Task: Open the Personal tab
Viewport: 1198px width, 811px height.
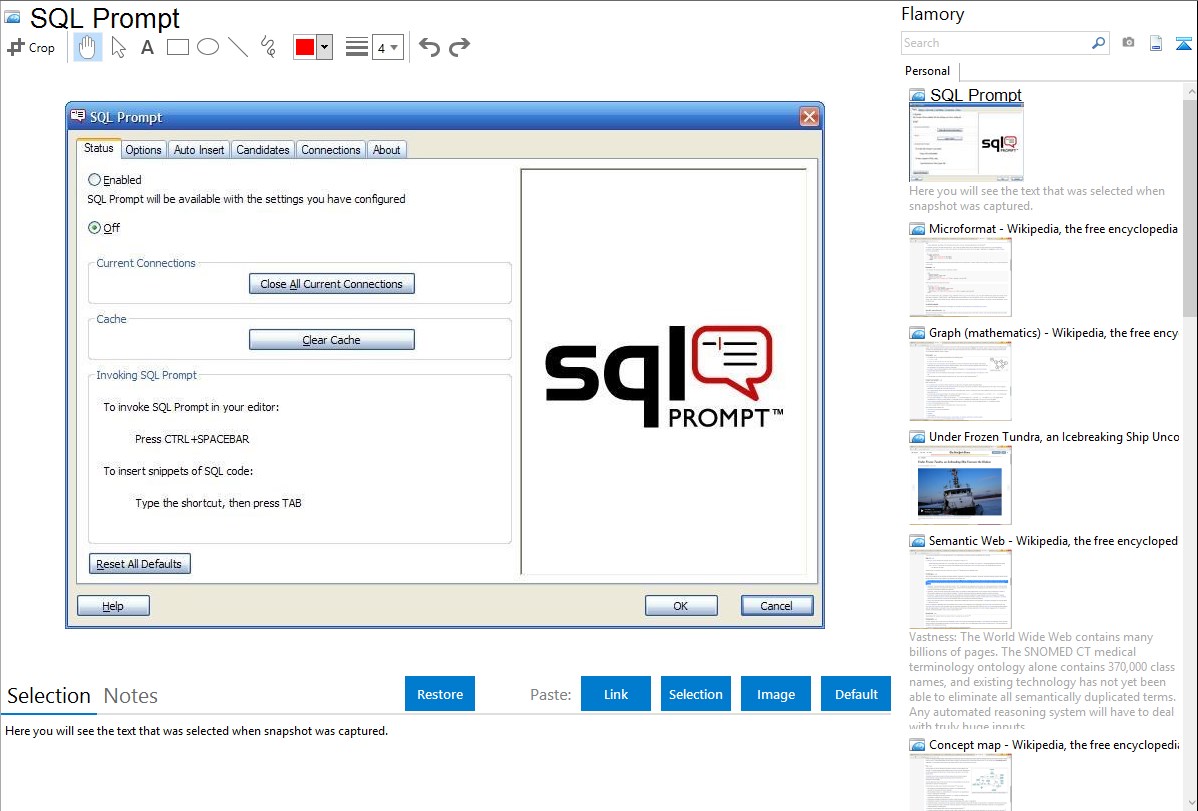Action: (x=928, y=71)
